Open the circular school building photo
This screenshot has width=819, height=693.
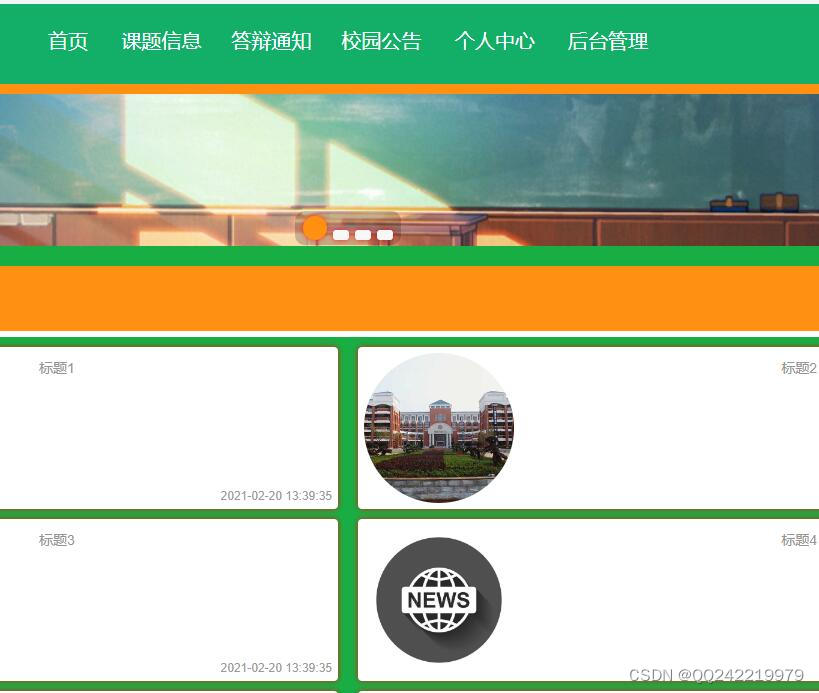(438, 428)
